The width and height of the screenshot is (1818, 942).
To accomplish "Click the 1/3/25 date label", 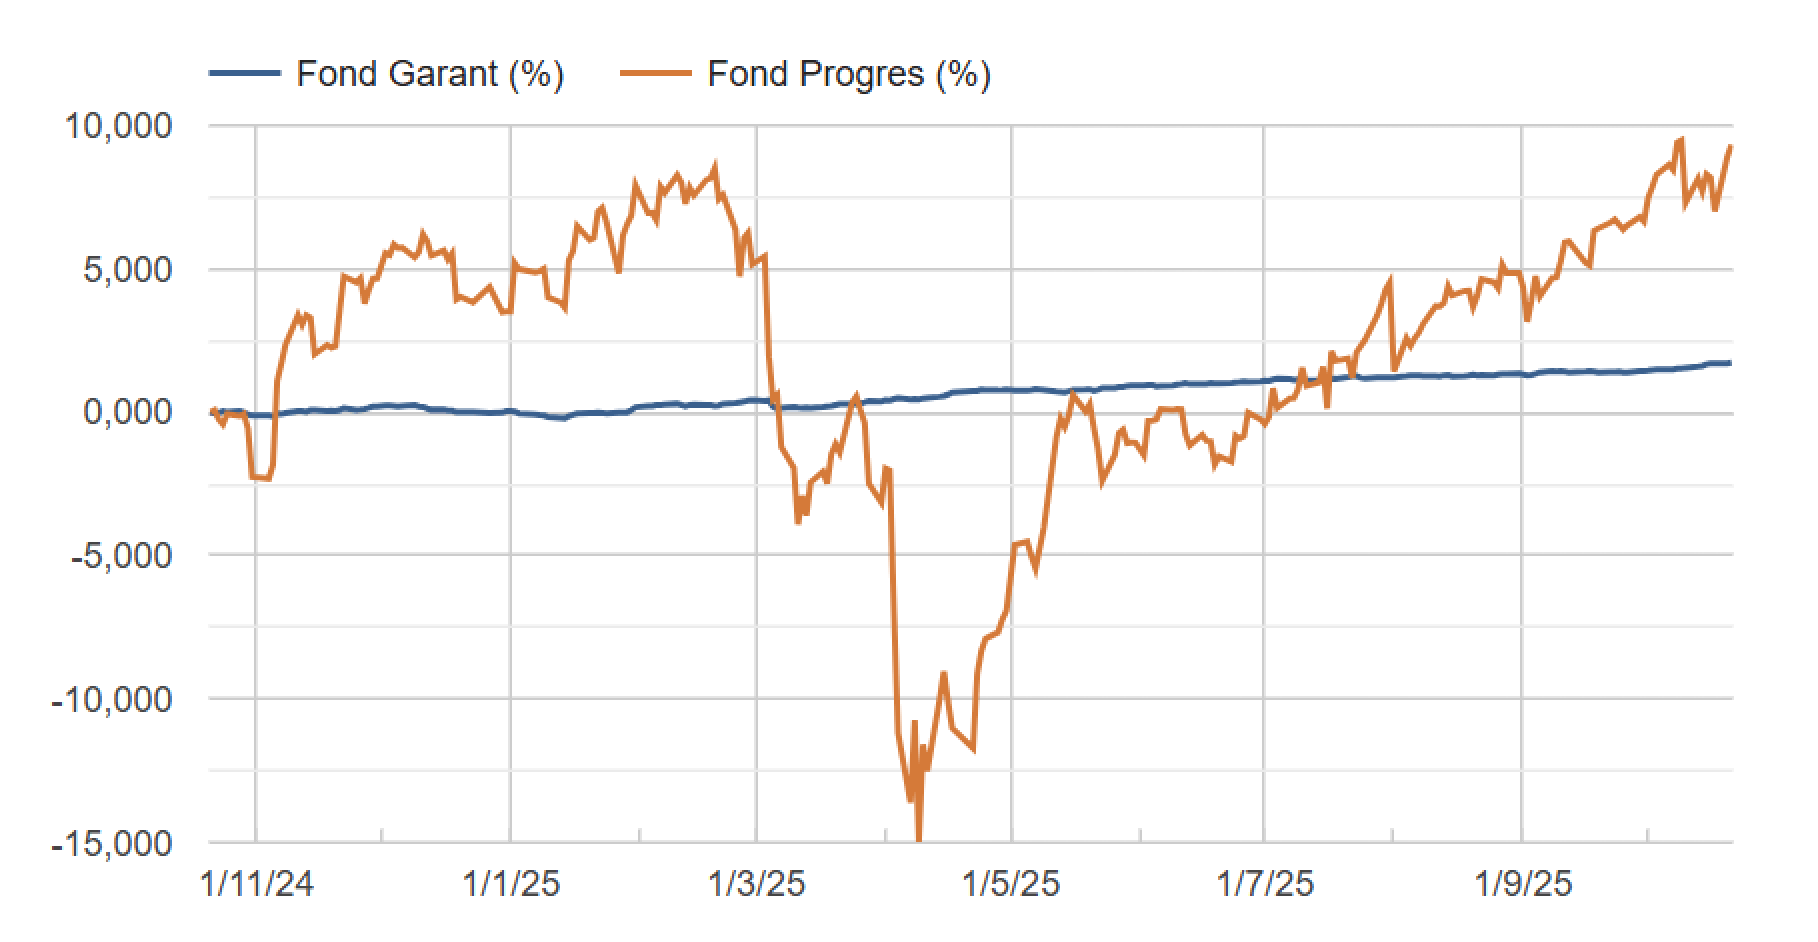I will click(756, 886).
